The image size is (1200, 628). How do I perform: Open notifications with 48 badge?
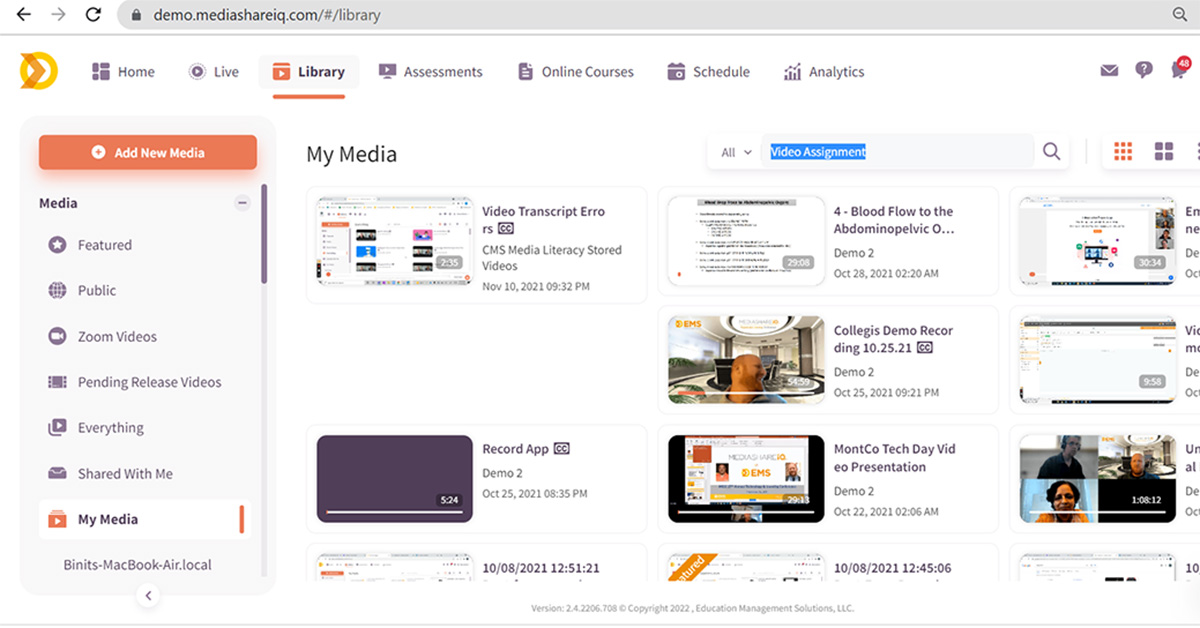tap(1180, 70)
